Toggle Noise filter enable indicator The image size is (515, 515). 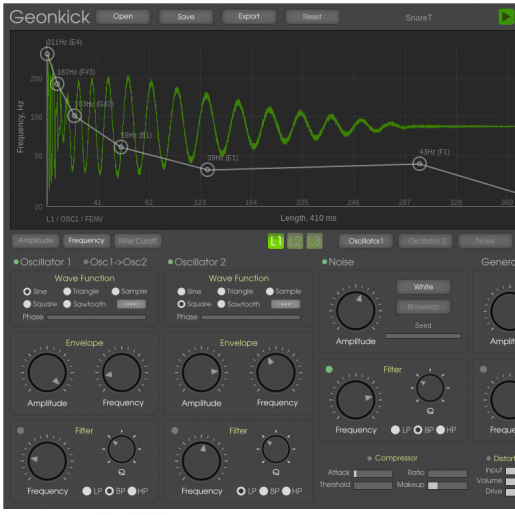[x=329, y=369]
